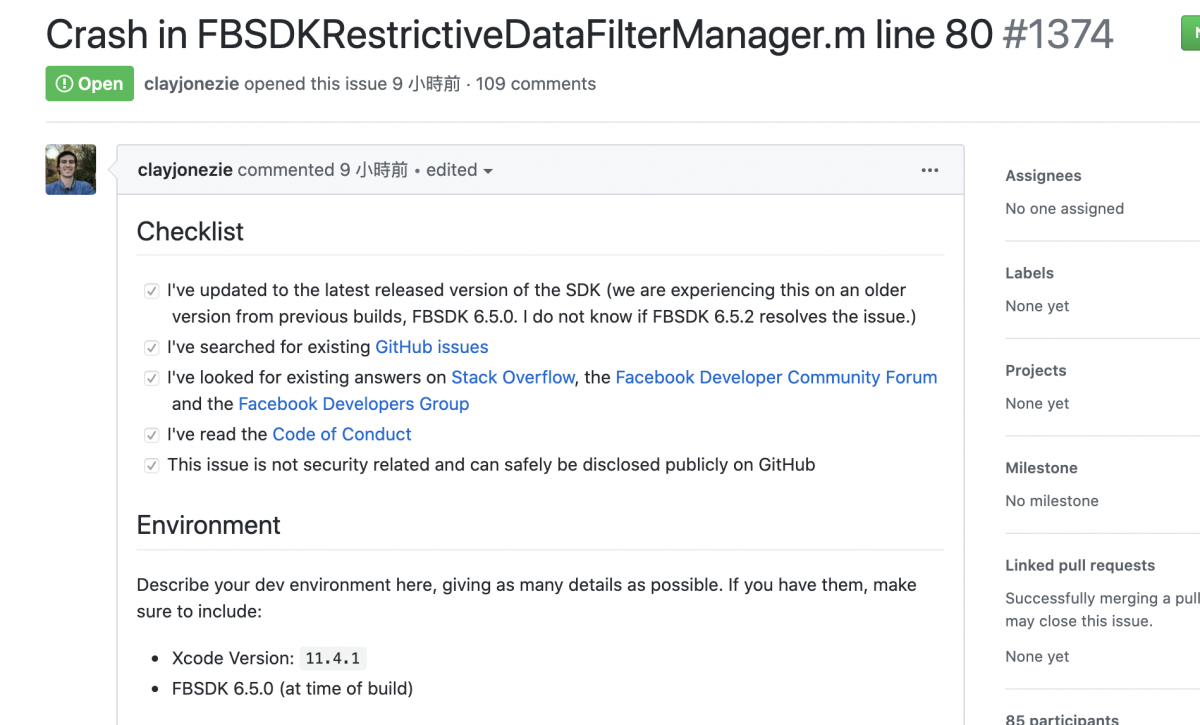Open the Projects sidebar section
Viewport: 1200px width, 725px height.
[x=1035, y=370]
